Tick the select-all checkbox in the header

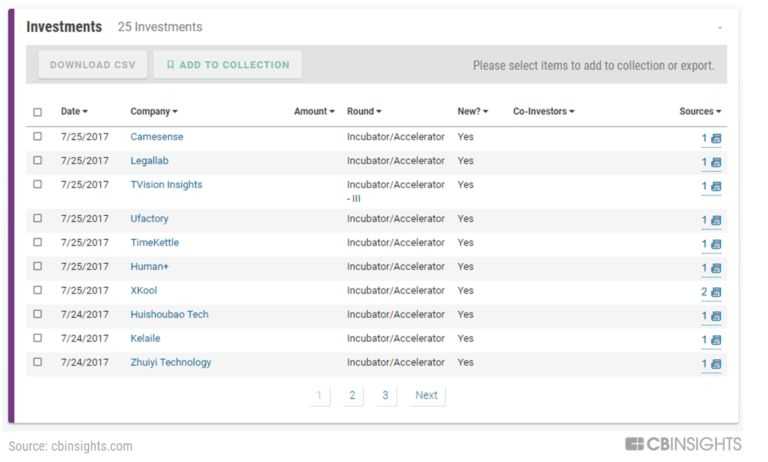[38, 112]
